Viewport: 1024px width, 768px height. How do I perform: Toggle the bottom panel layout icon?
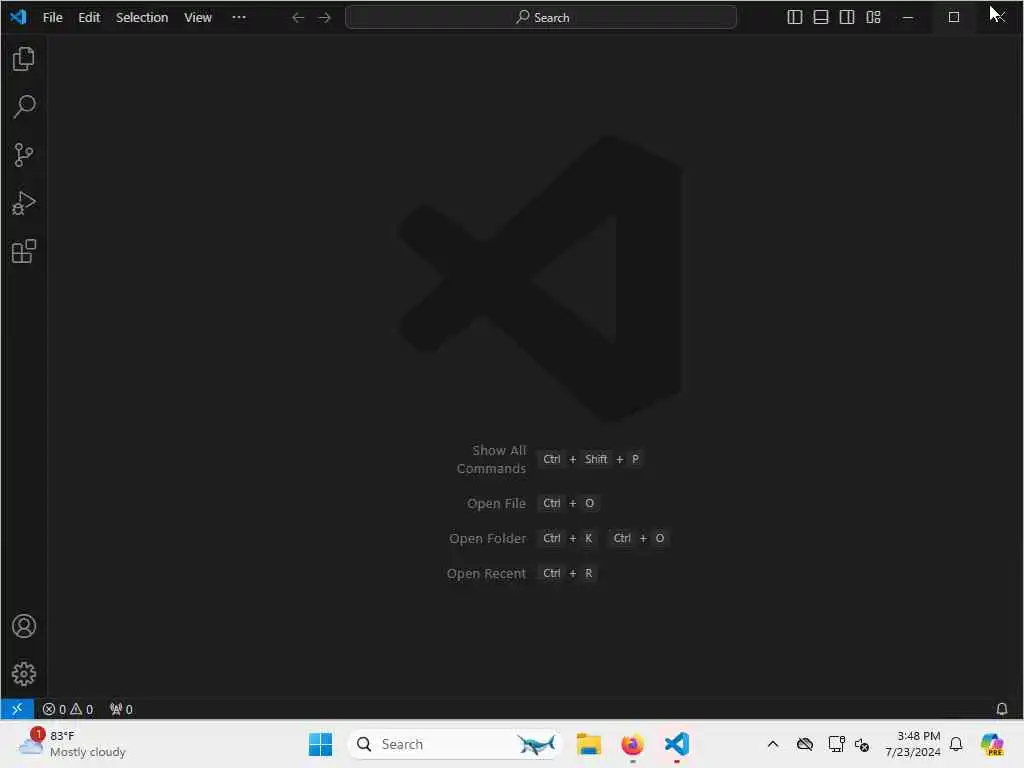821,18
